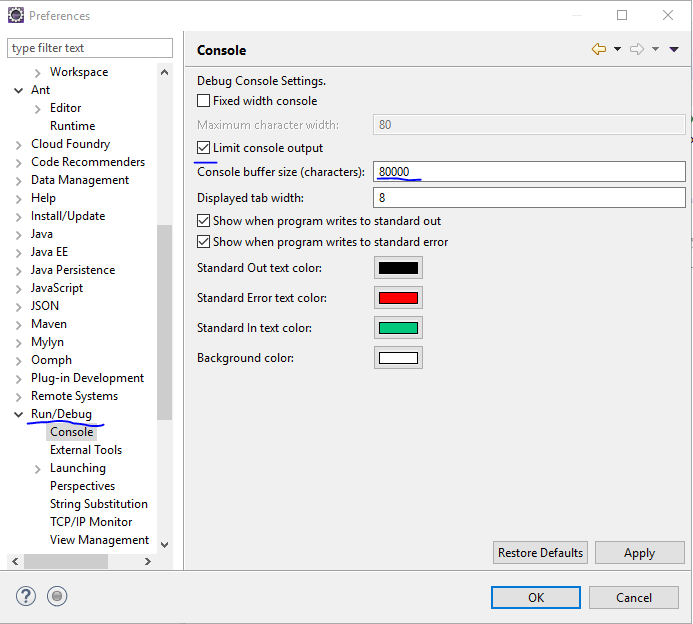Screen dimensions: 693x624
Task: Select External Tools in the preferences tree
Action: pos(86,450)
